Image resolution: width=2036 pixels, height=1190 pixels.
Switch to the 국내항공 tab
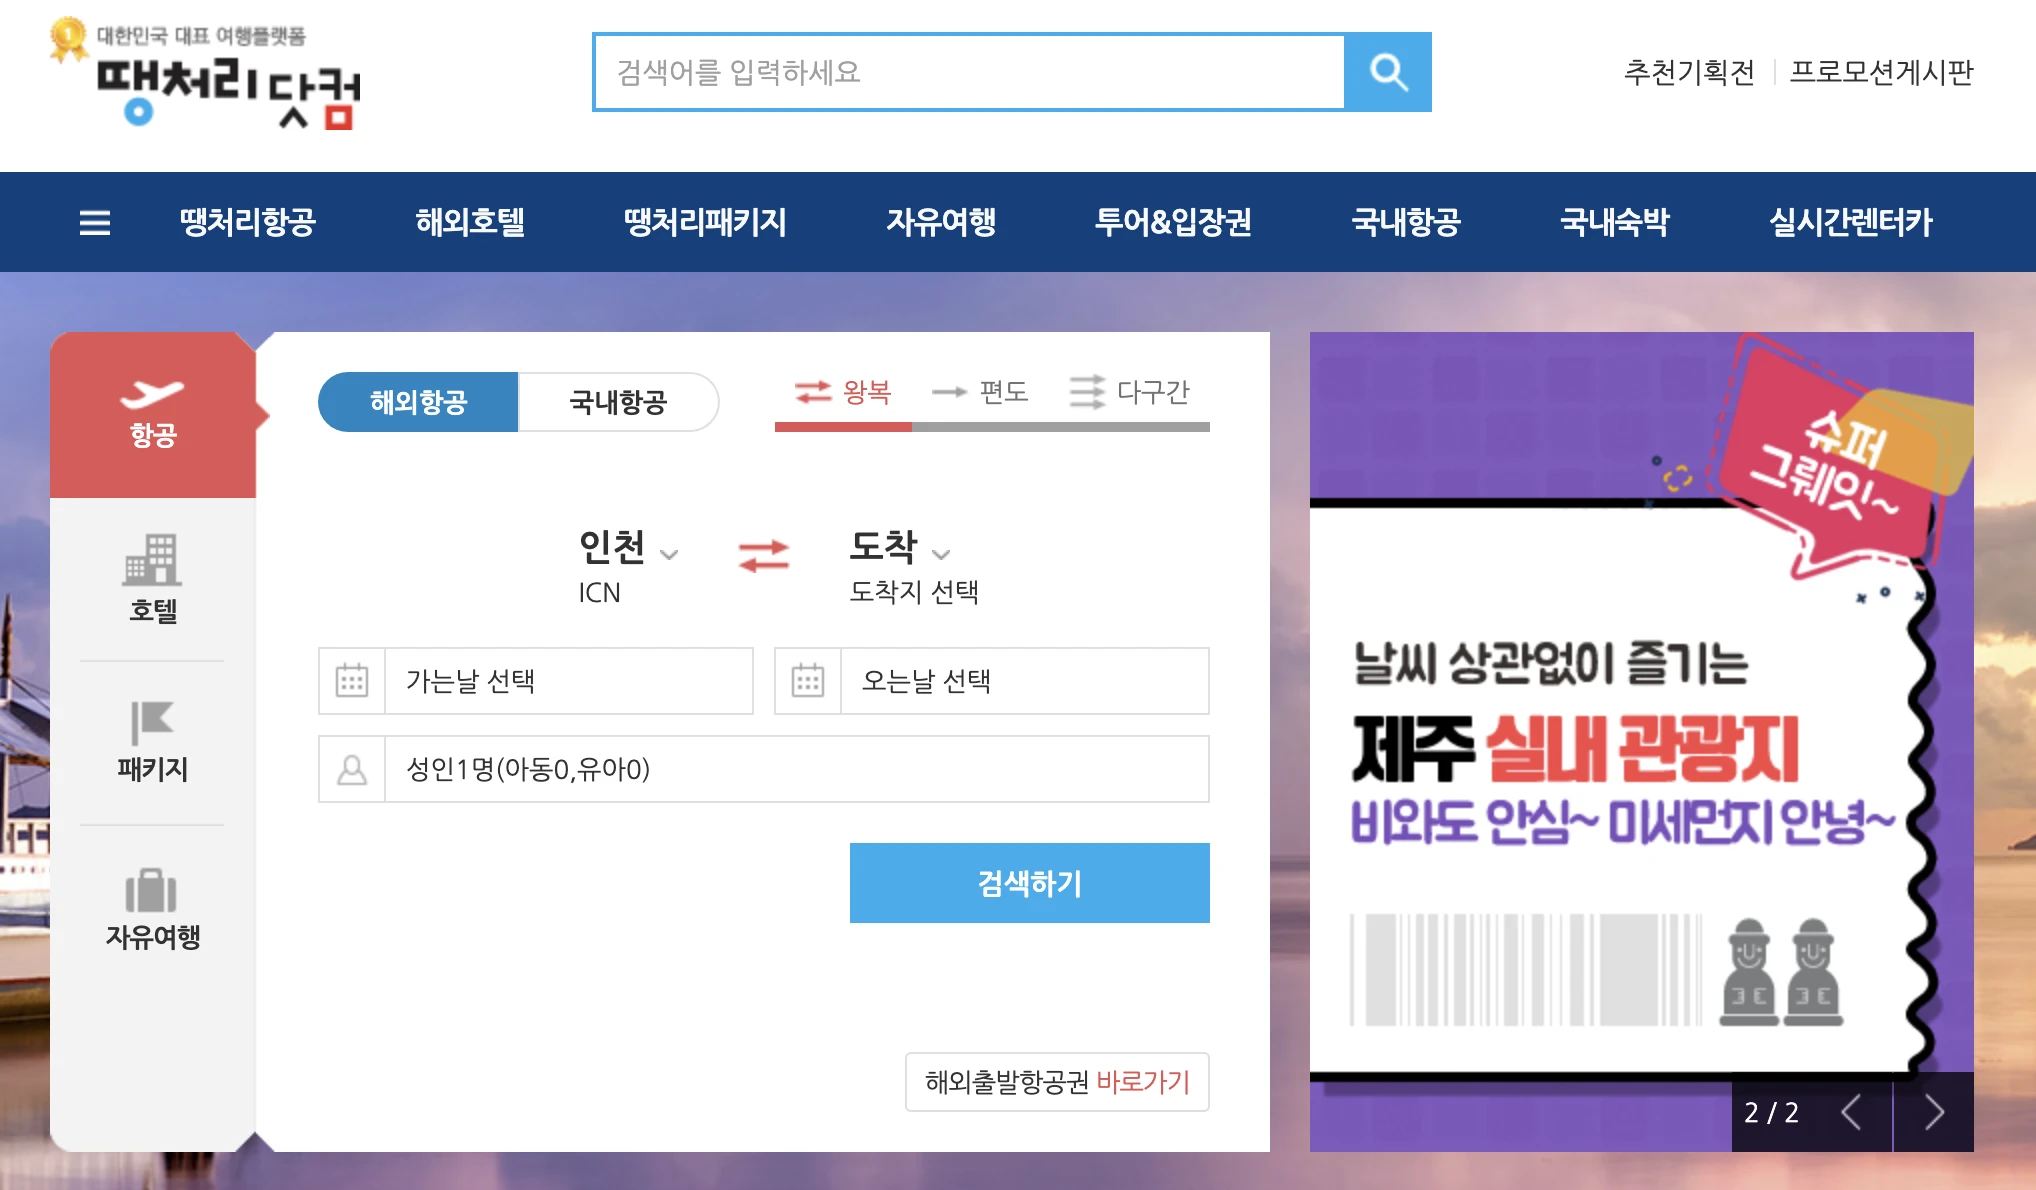[618, 402]
